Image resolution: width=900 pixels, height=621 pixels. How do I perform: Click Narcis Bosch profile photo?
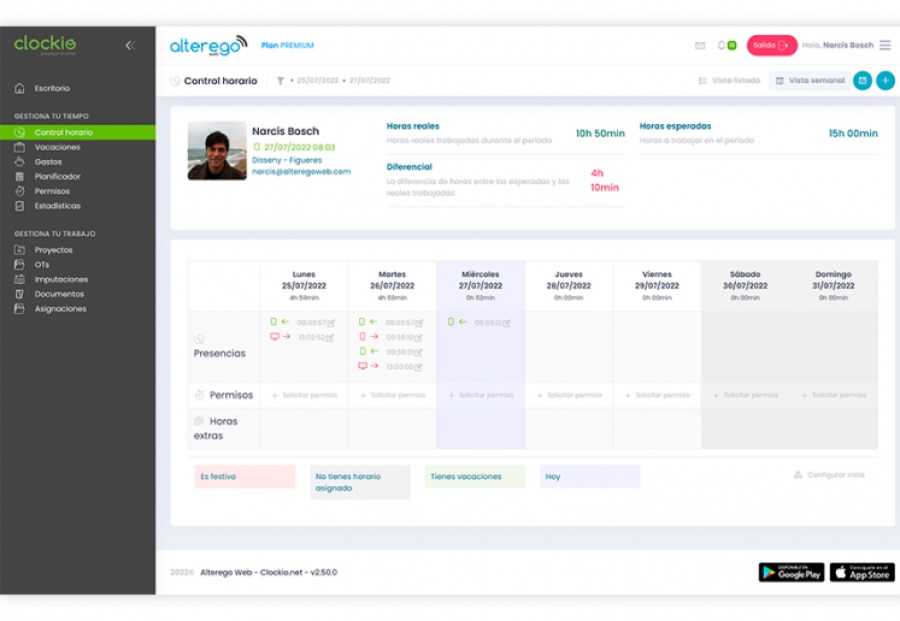[x=217, y=151]
